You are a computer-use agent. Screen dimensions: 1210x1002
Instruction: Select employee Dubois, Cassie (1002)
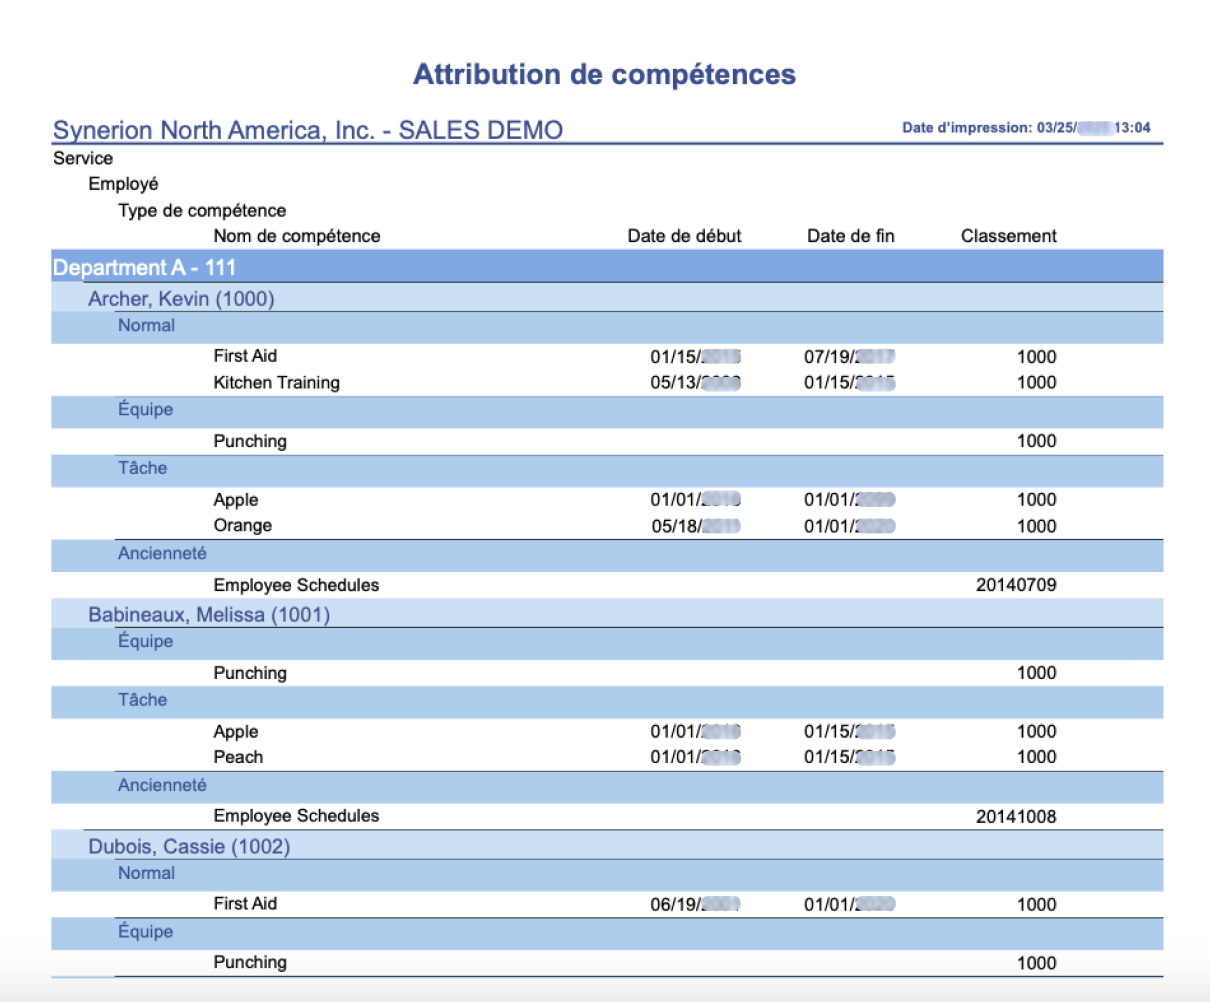(x=189, y=847)
